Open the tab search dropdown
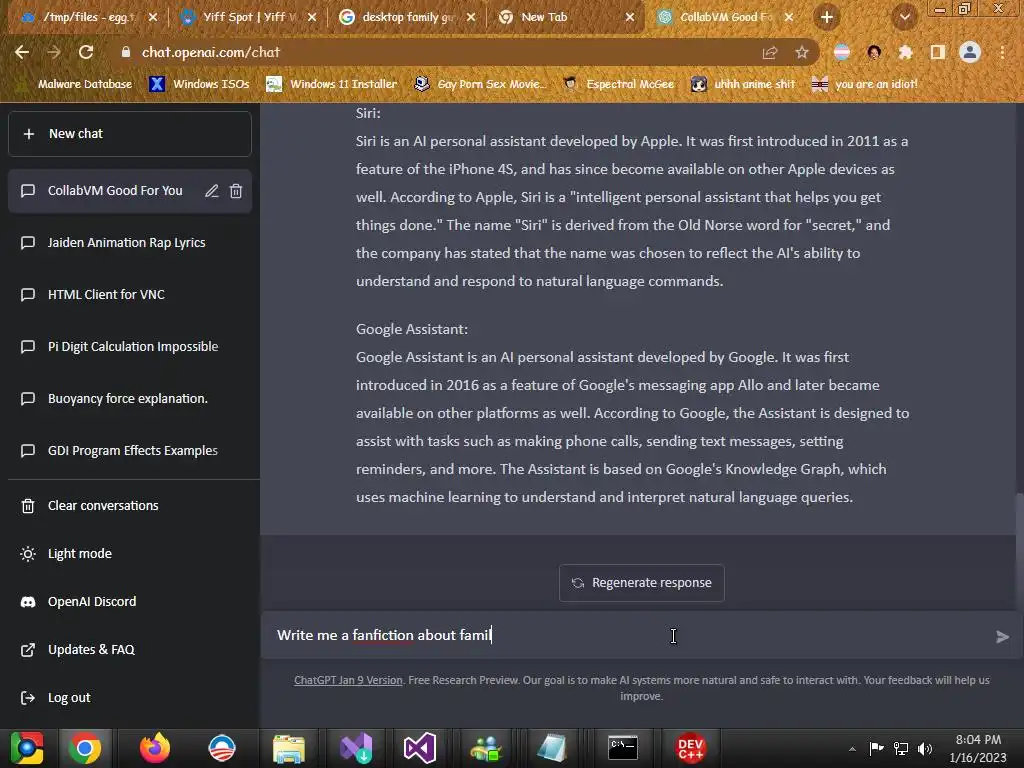The width and height of the screenshot is (1024, 768). (905, 17)
